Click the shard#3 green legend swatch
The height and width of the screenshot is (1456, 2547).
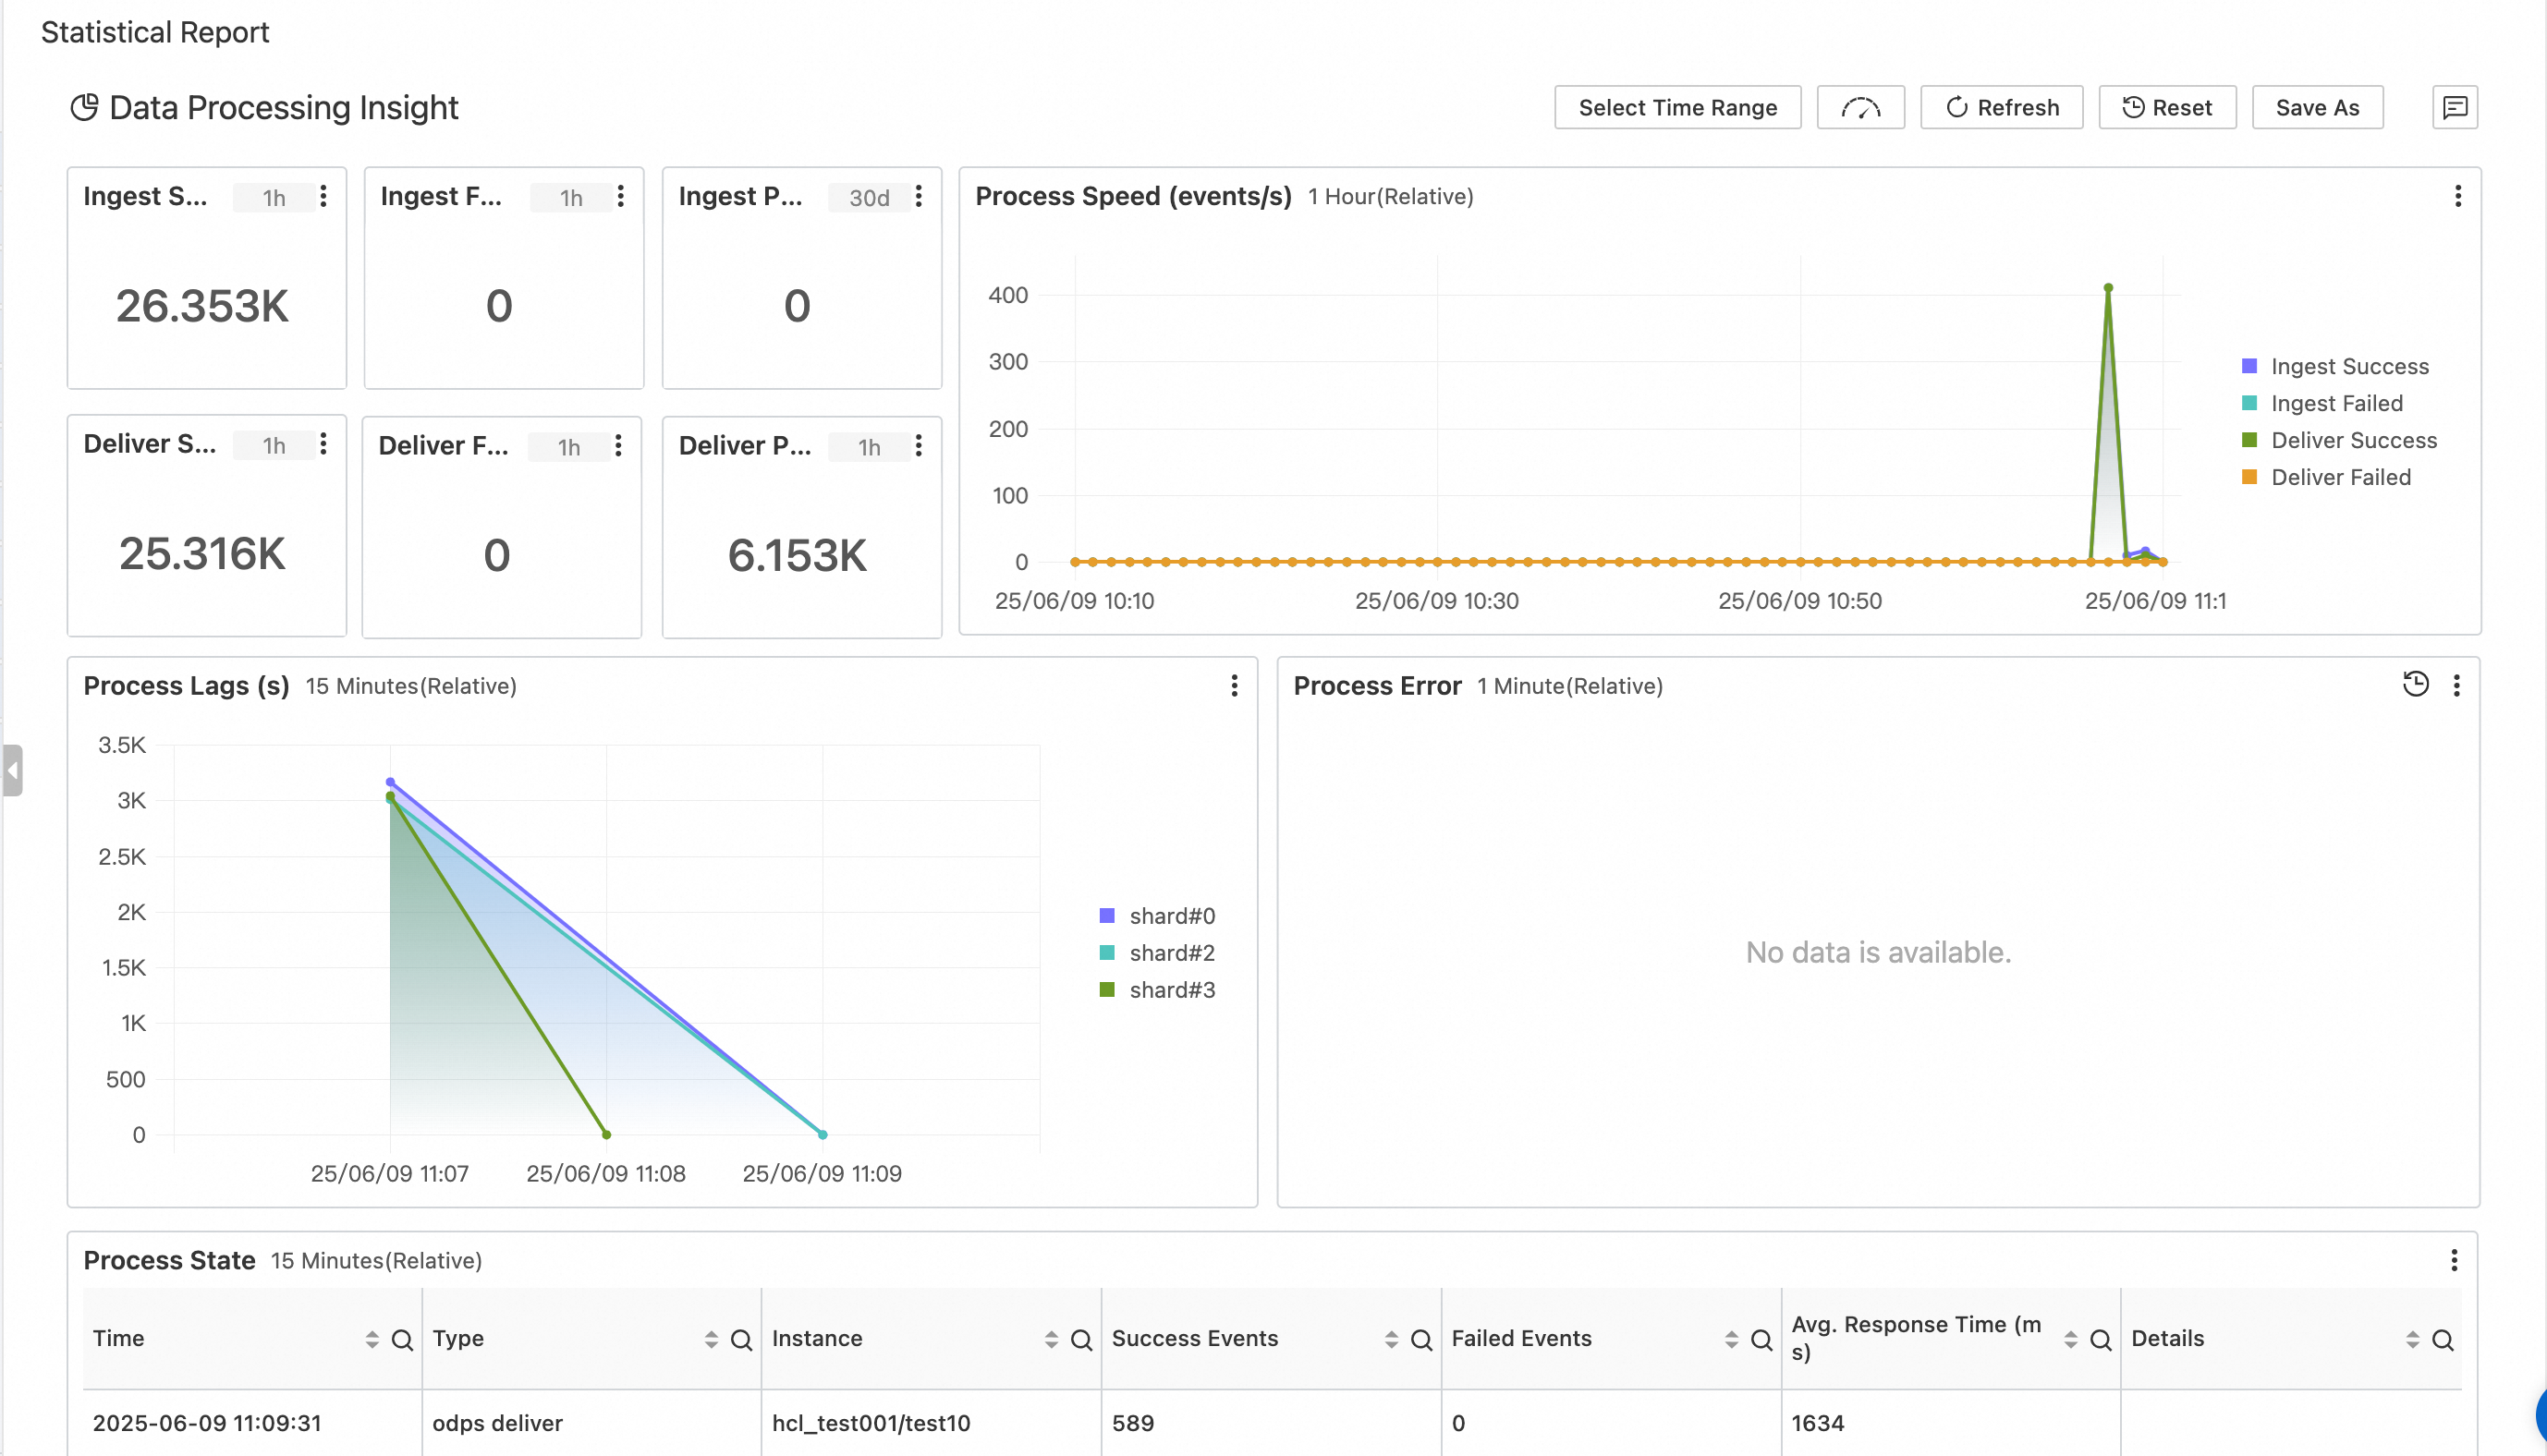point(1107,990)
